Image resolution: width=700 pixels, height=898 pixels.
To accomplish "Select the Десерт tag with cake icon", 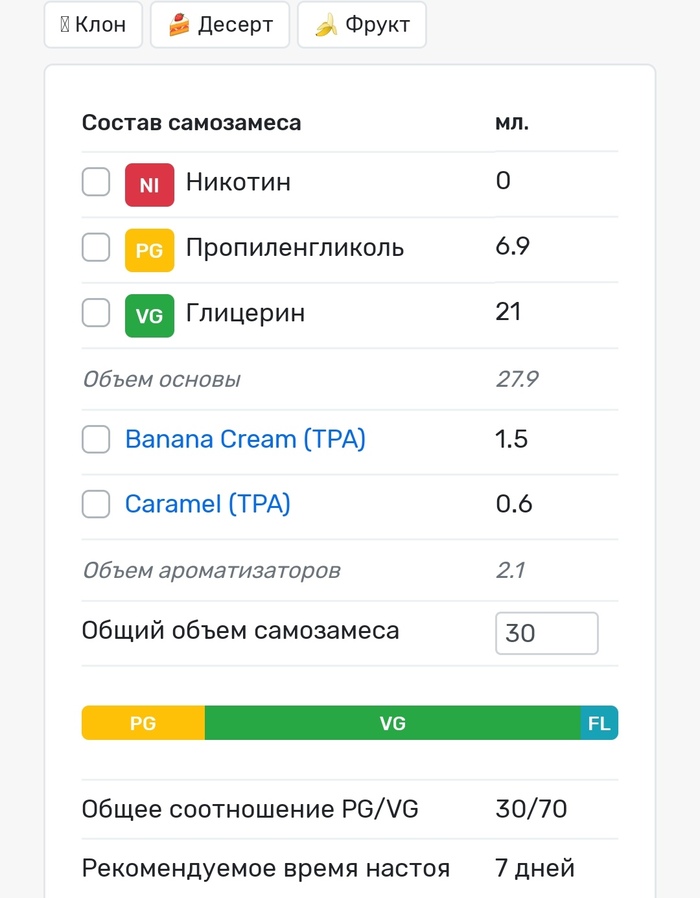I will pyautogui.click(x=220, y=25).
